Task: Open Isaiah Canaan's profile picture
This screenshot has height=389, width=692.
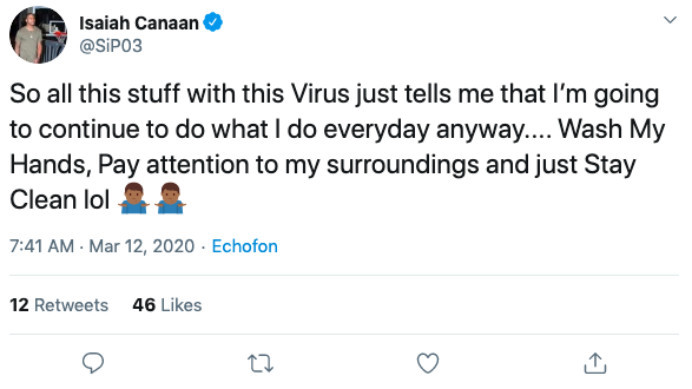Action: pos(38,35)
